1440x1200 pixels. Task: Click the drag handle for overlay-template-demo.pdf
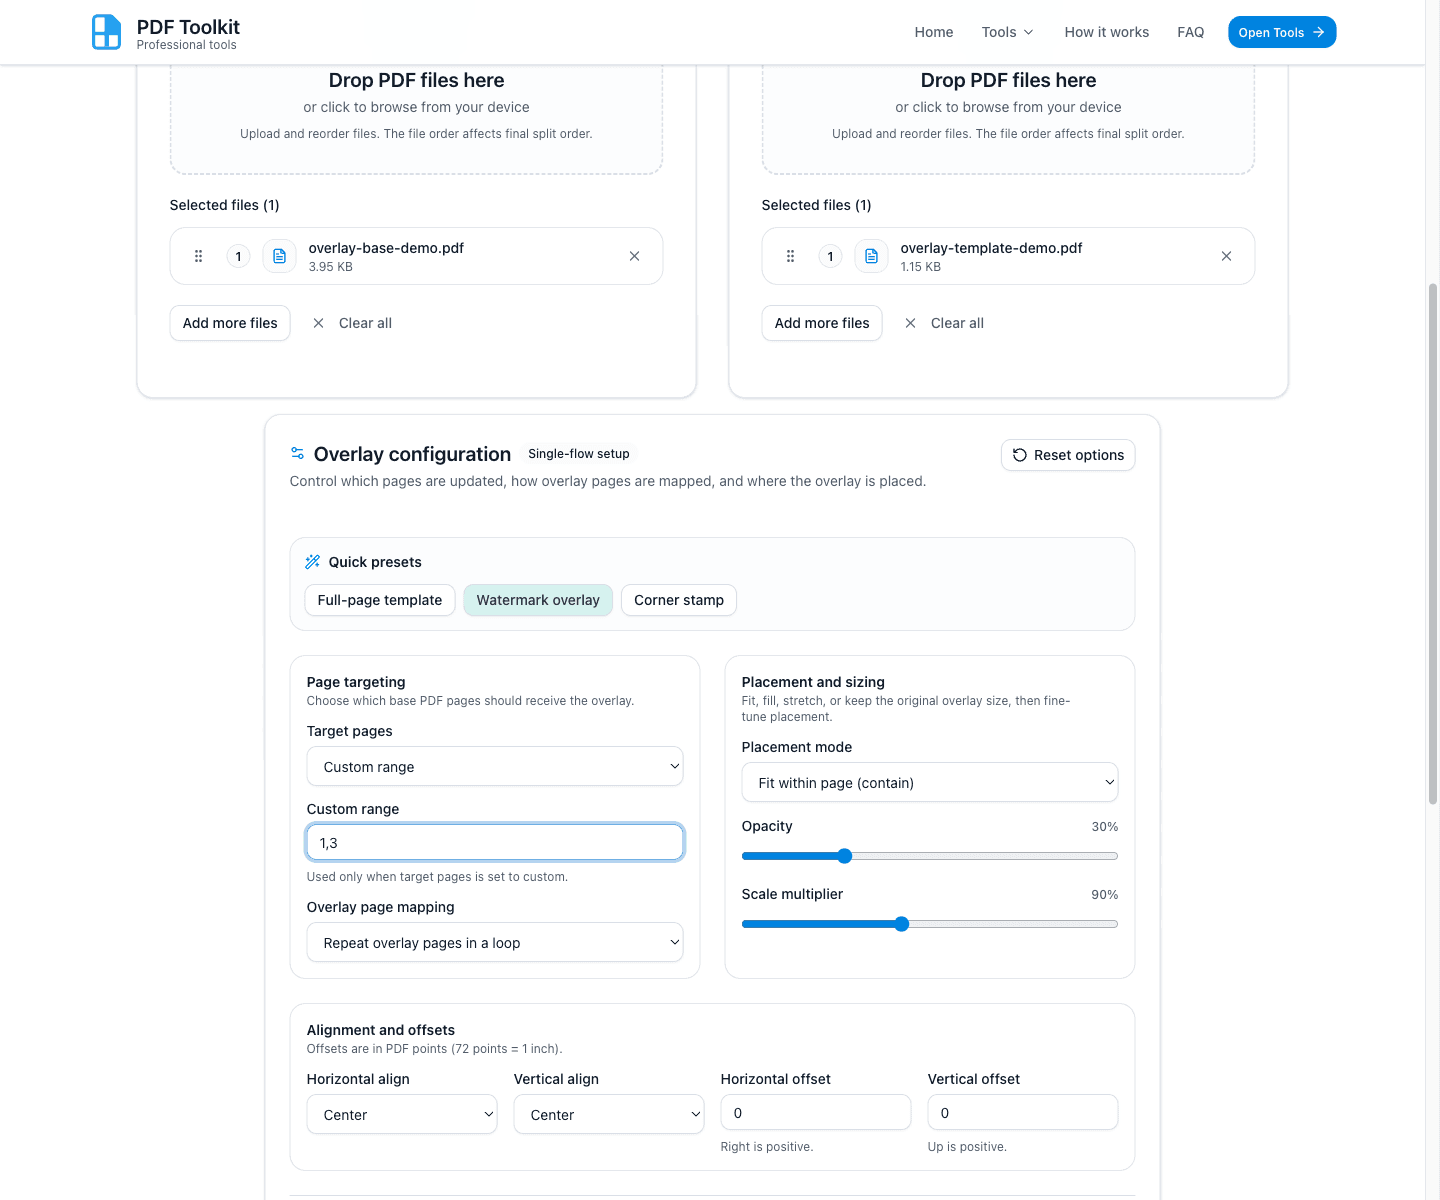(790, 256)
